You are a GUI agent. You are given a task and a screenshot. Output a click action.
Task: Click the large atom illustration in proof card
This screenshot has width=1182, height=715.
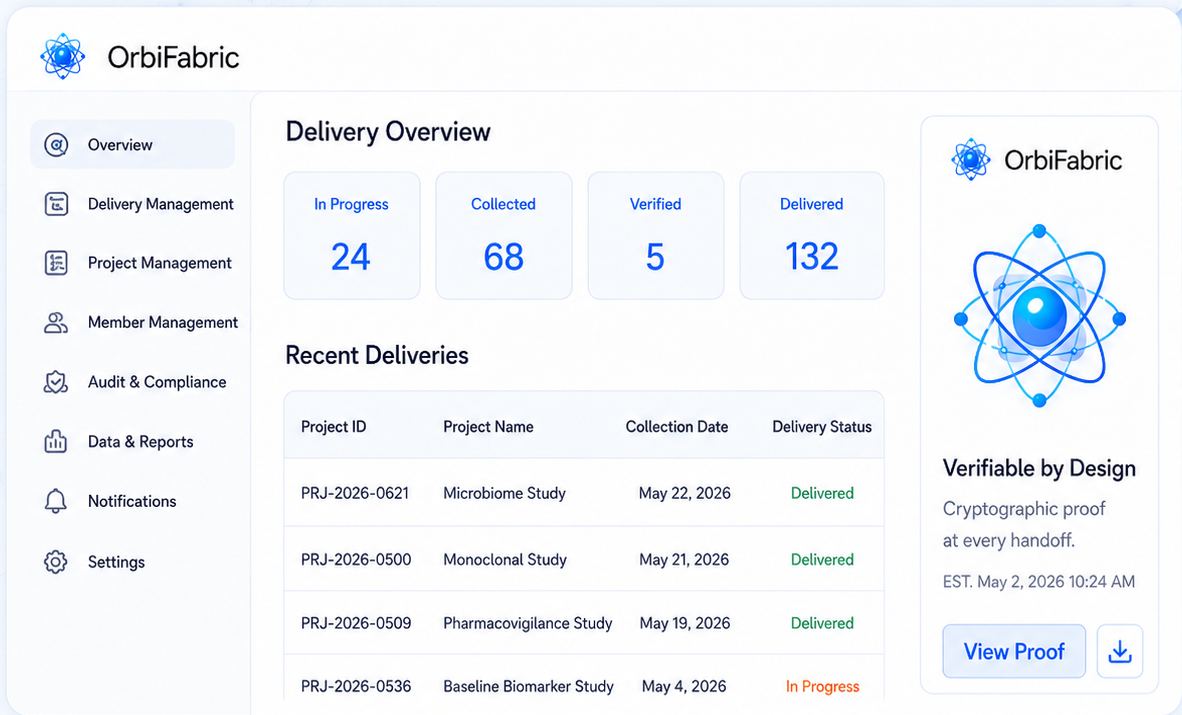[x=1040, y=315]
